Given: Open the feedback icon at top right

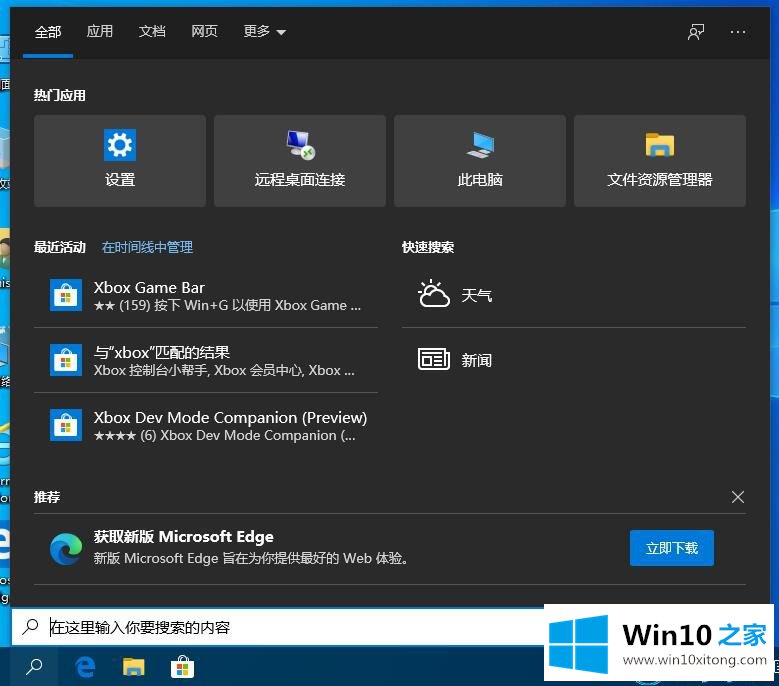Looking at the screenshot, I should click(696, 32).
